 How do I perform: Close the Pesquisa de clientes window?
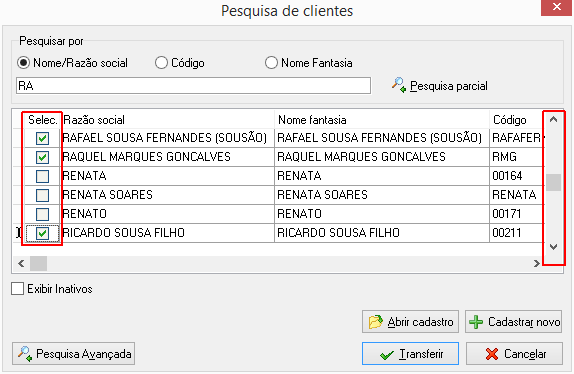point(556,7)
